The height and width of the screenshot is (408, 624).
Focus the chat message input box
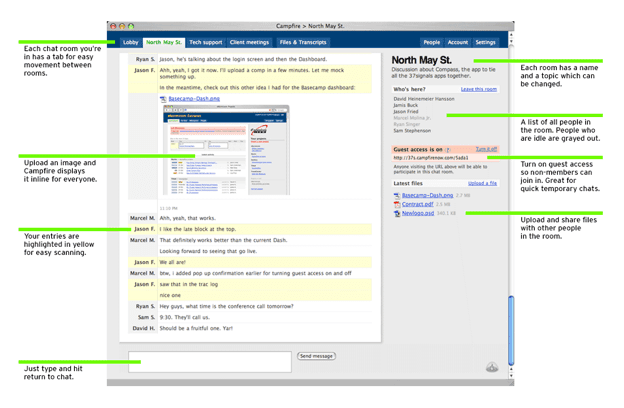(x=210, y=362)
